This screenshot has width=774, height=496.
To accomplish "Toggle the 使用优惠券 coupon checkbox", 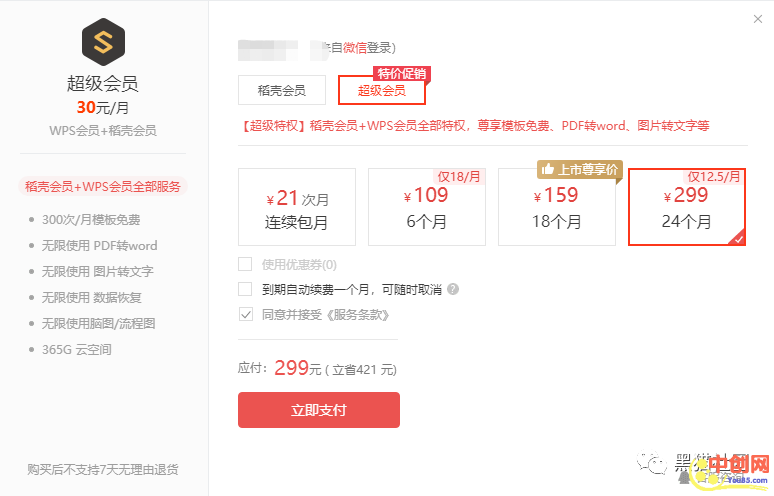I will click(x=245, y=264).
